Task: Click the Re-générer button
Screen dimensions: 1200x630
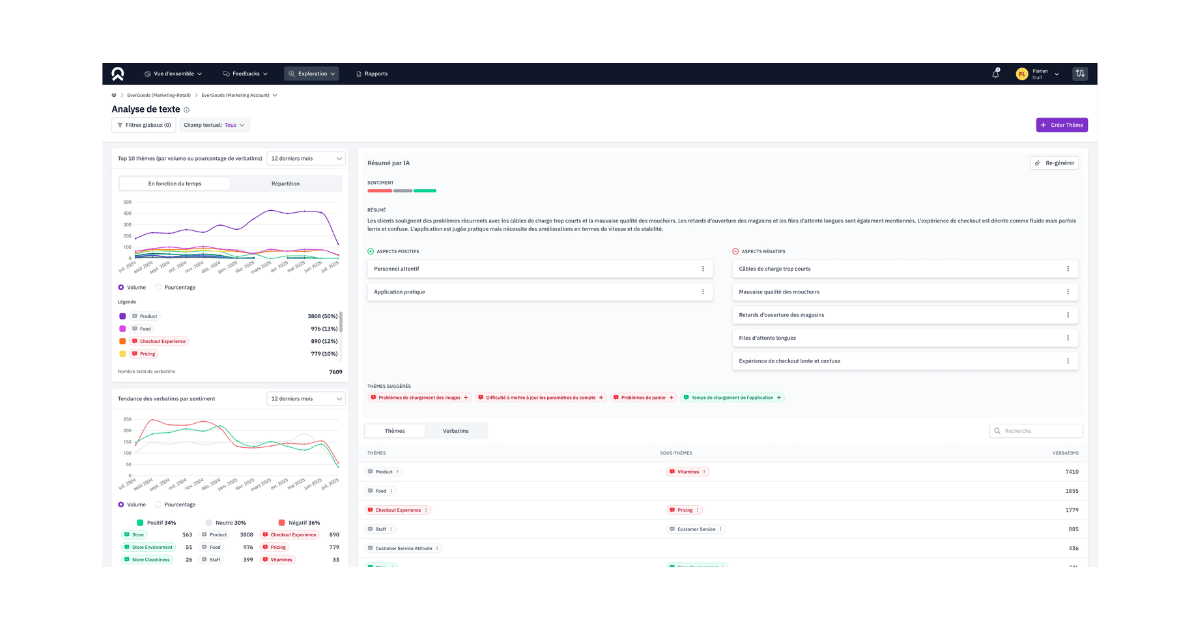Action: (1054, 162)
